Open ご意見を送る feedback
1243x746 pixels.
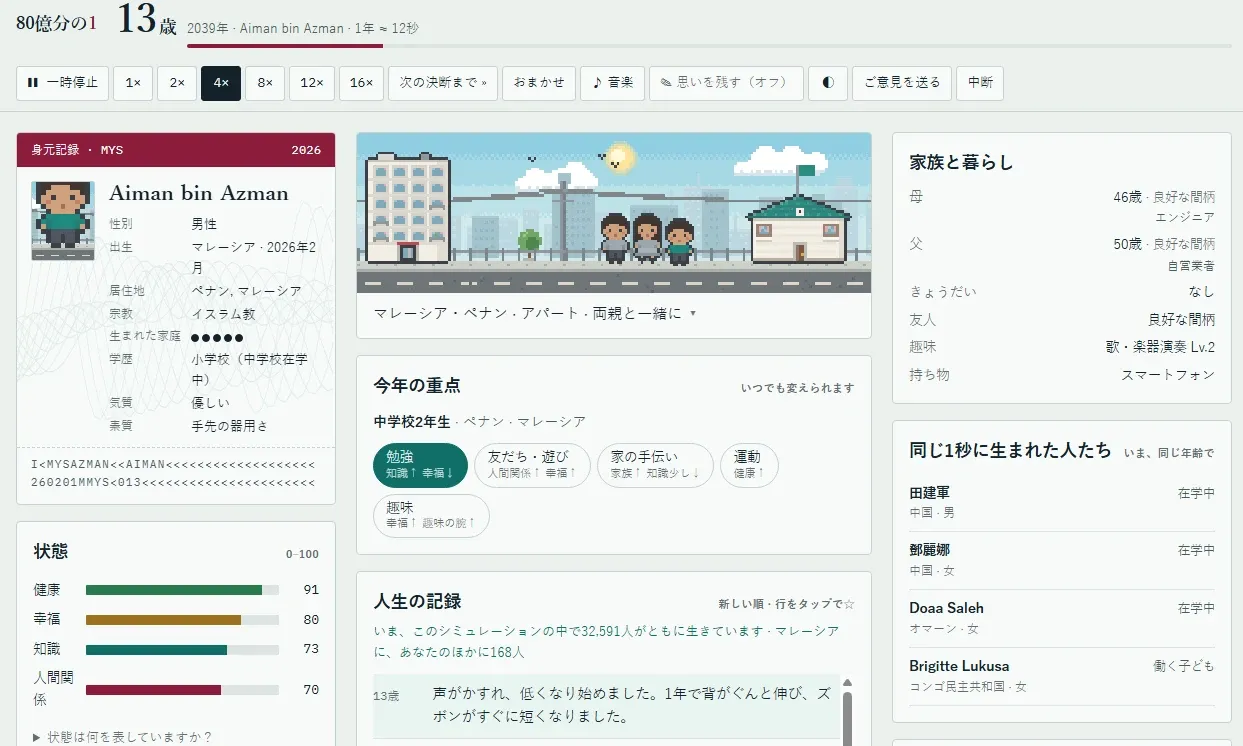[902, 83]
